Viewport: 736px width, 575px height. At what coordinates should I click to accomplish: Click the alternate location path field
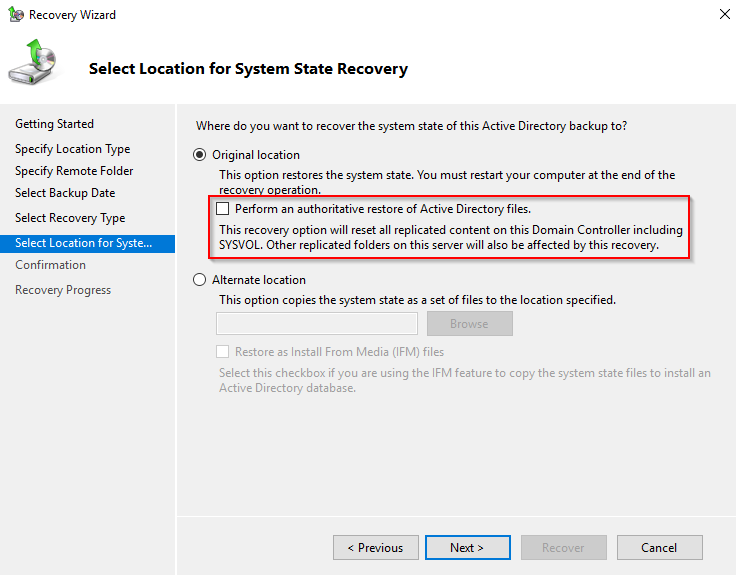(x=317, y=323)
